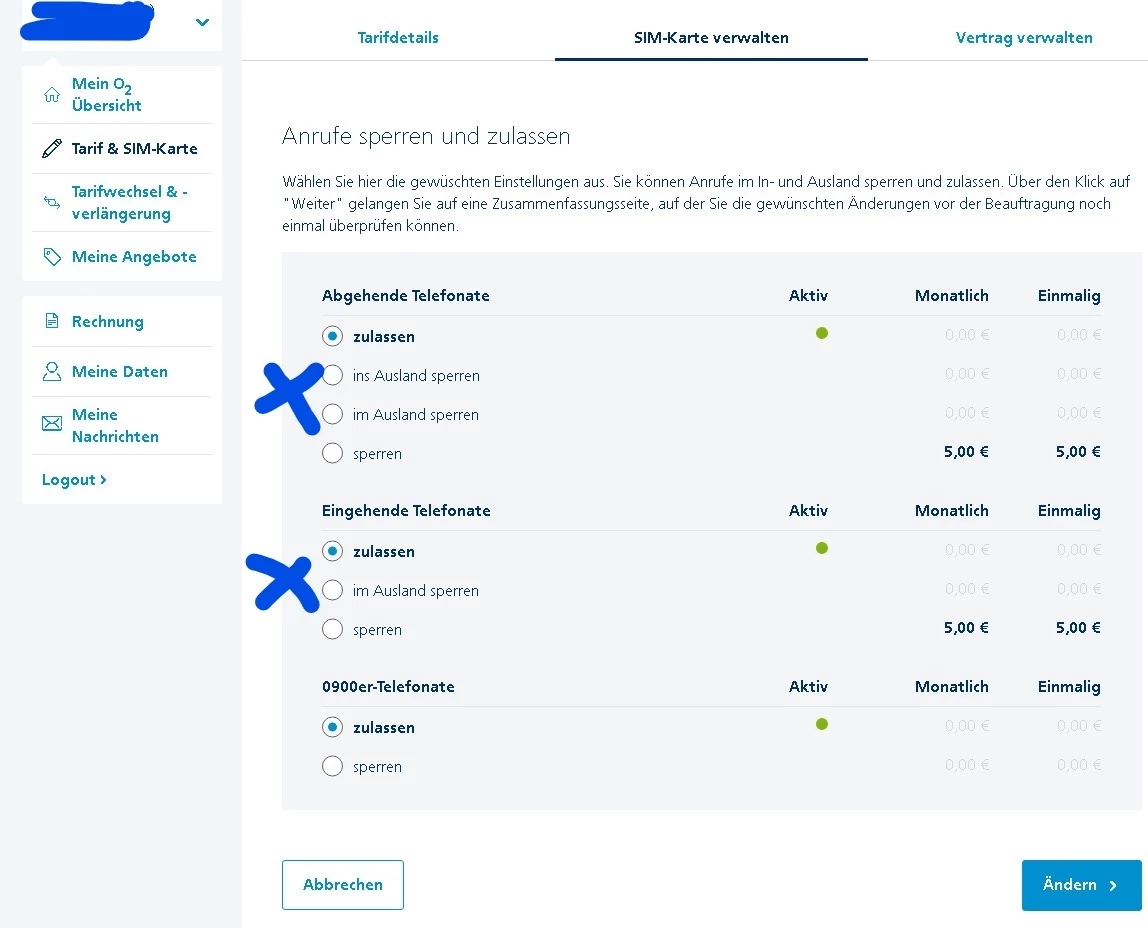Viewport: 1148px width, 928px height.
Task: Click the pencil icon for Tarif & SIM-Karte
Action: (52, 149)
